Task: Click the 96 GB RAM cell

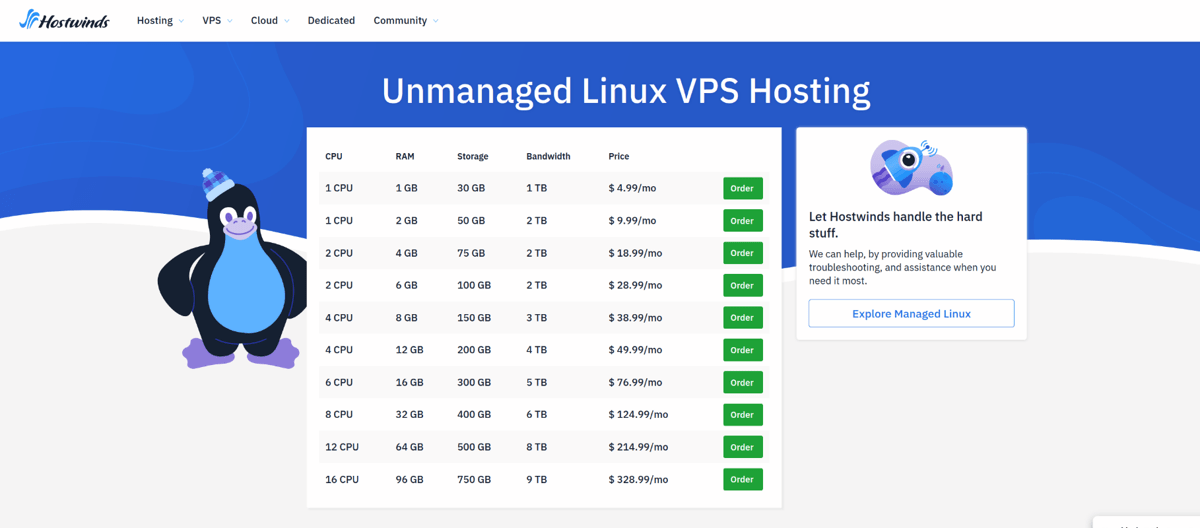Action: pos(410,479)
